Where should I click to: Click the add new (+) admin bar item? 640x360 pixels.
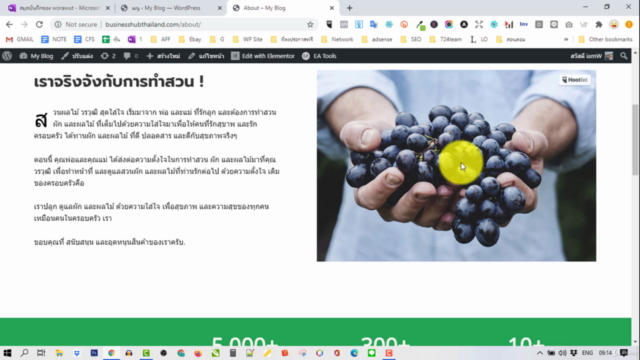163,56
